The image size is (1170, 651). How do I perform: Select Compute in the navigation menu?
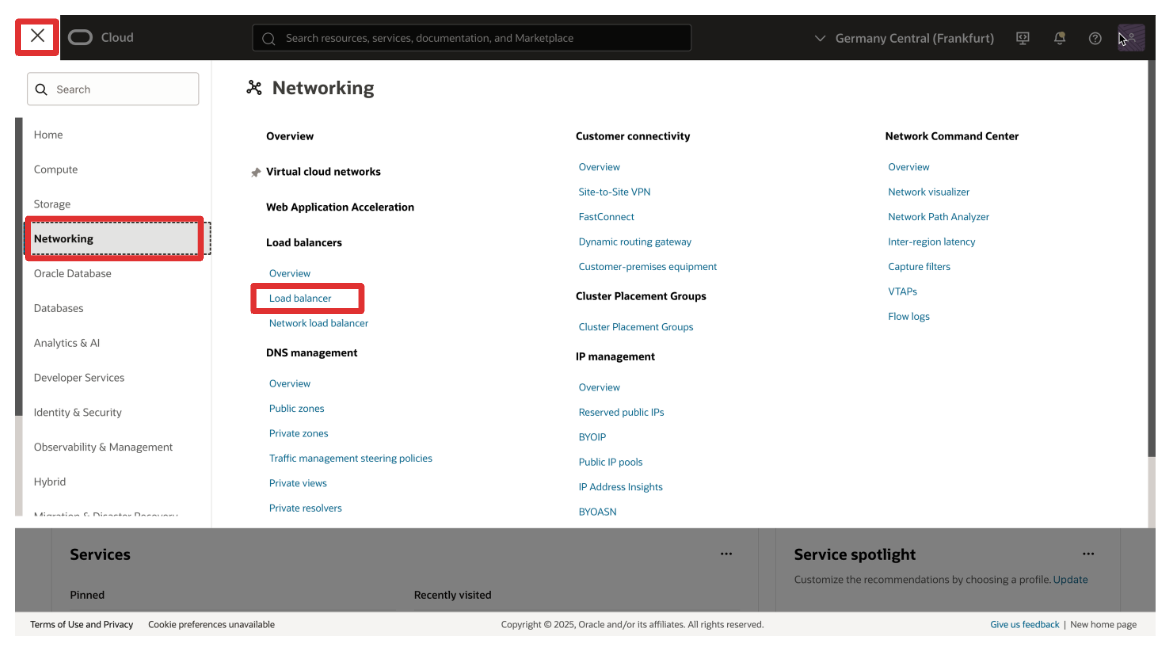coord(56,170)
